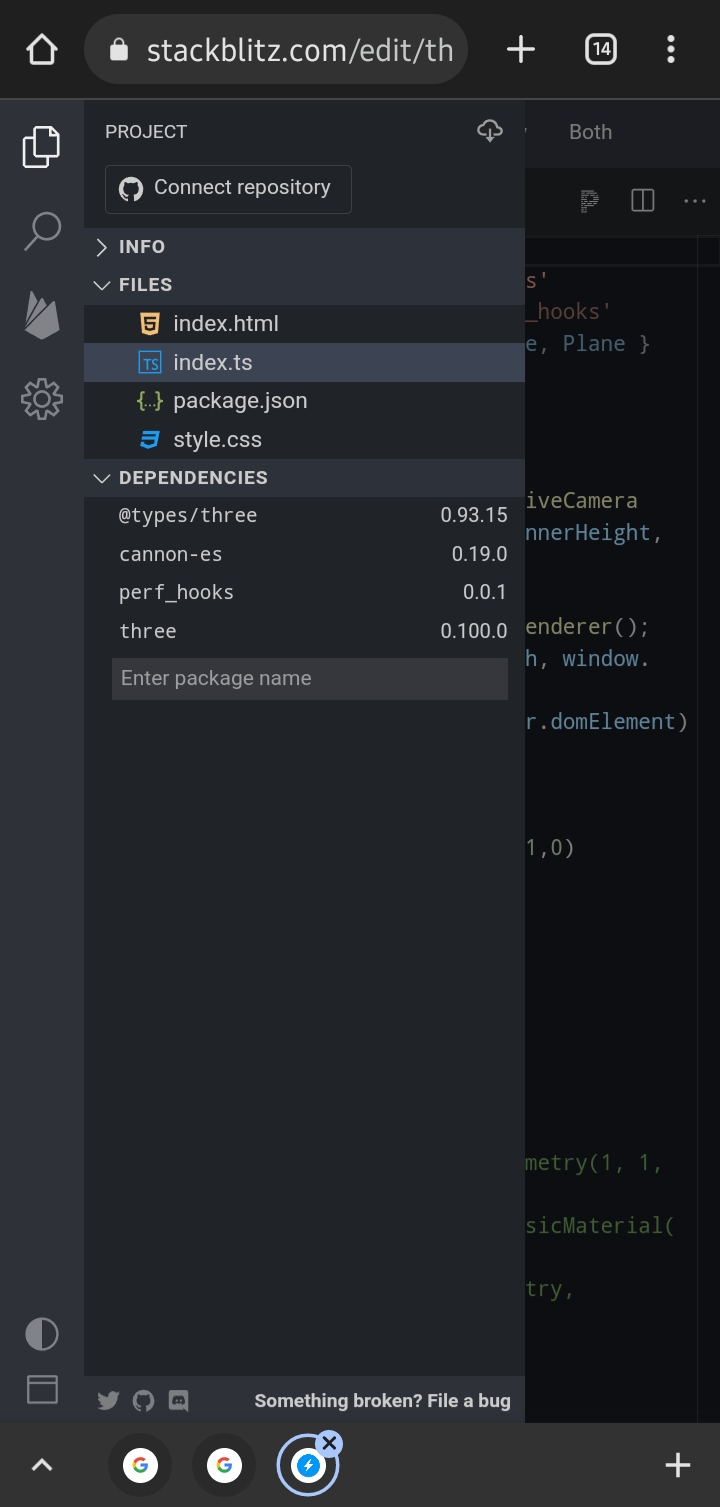Screen dimensions: 720x1507
Task: Open StackBlitz on Twitter
Action: [108, 1400]
